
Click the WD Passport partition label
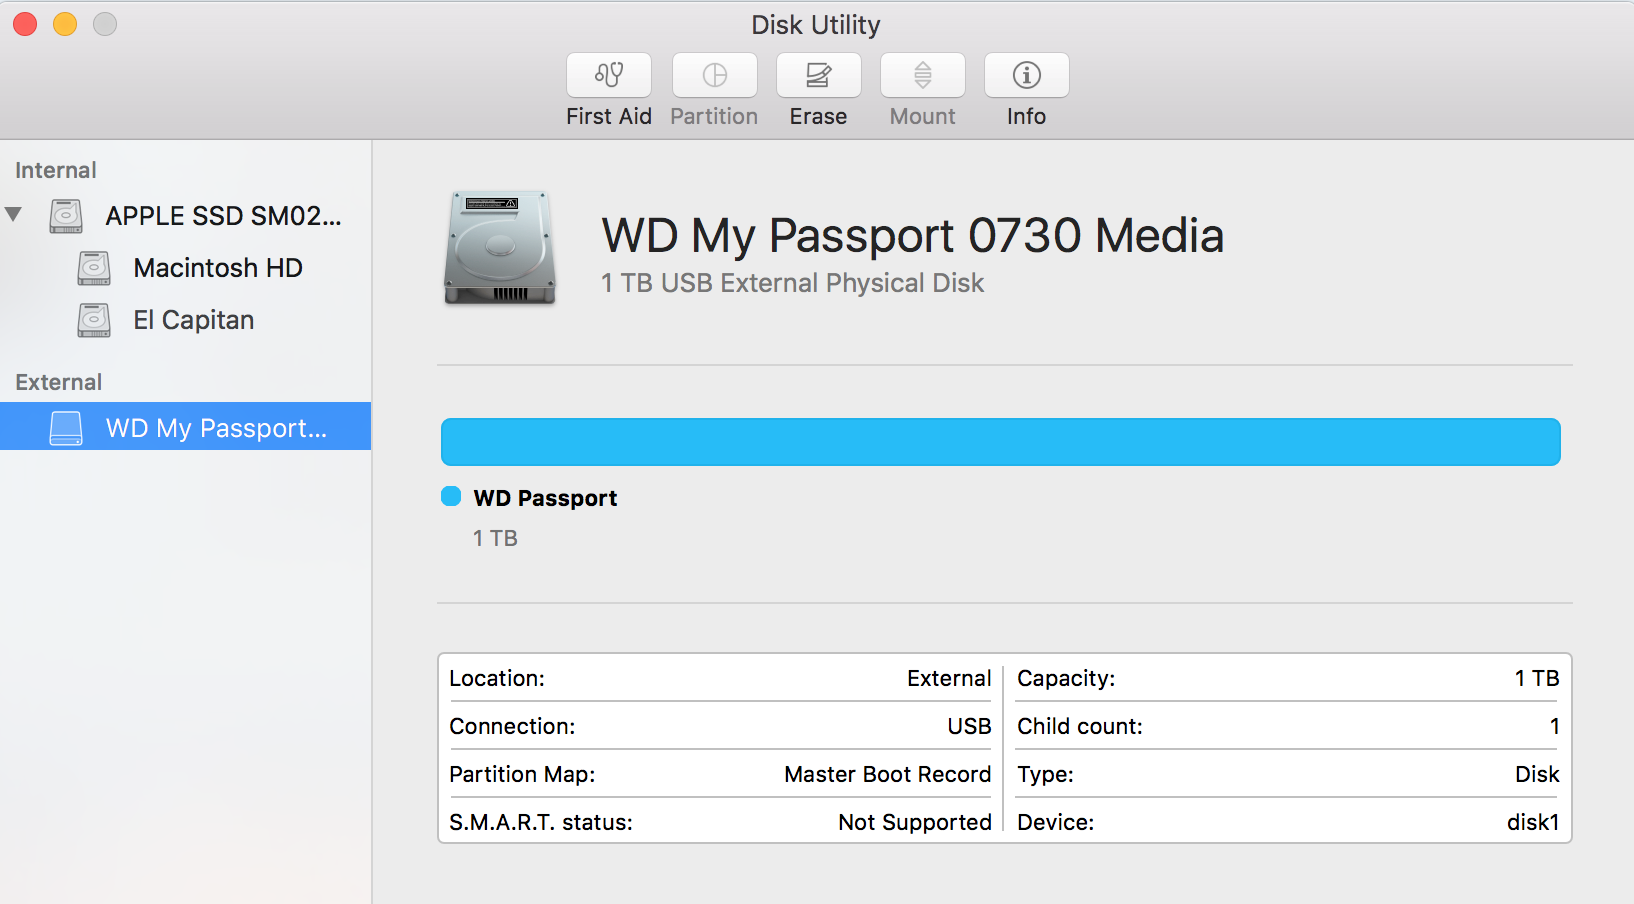545,498
